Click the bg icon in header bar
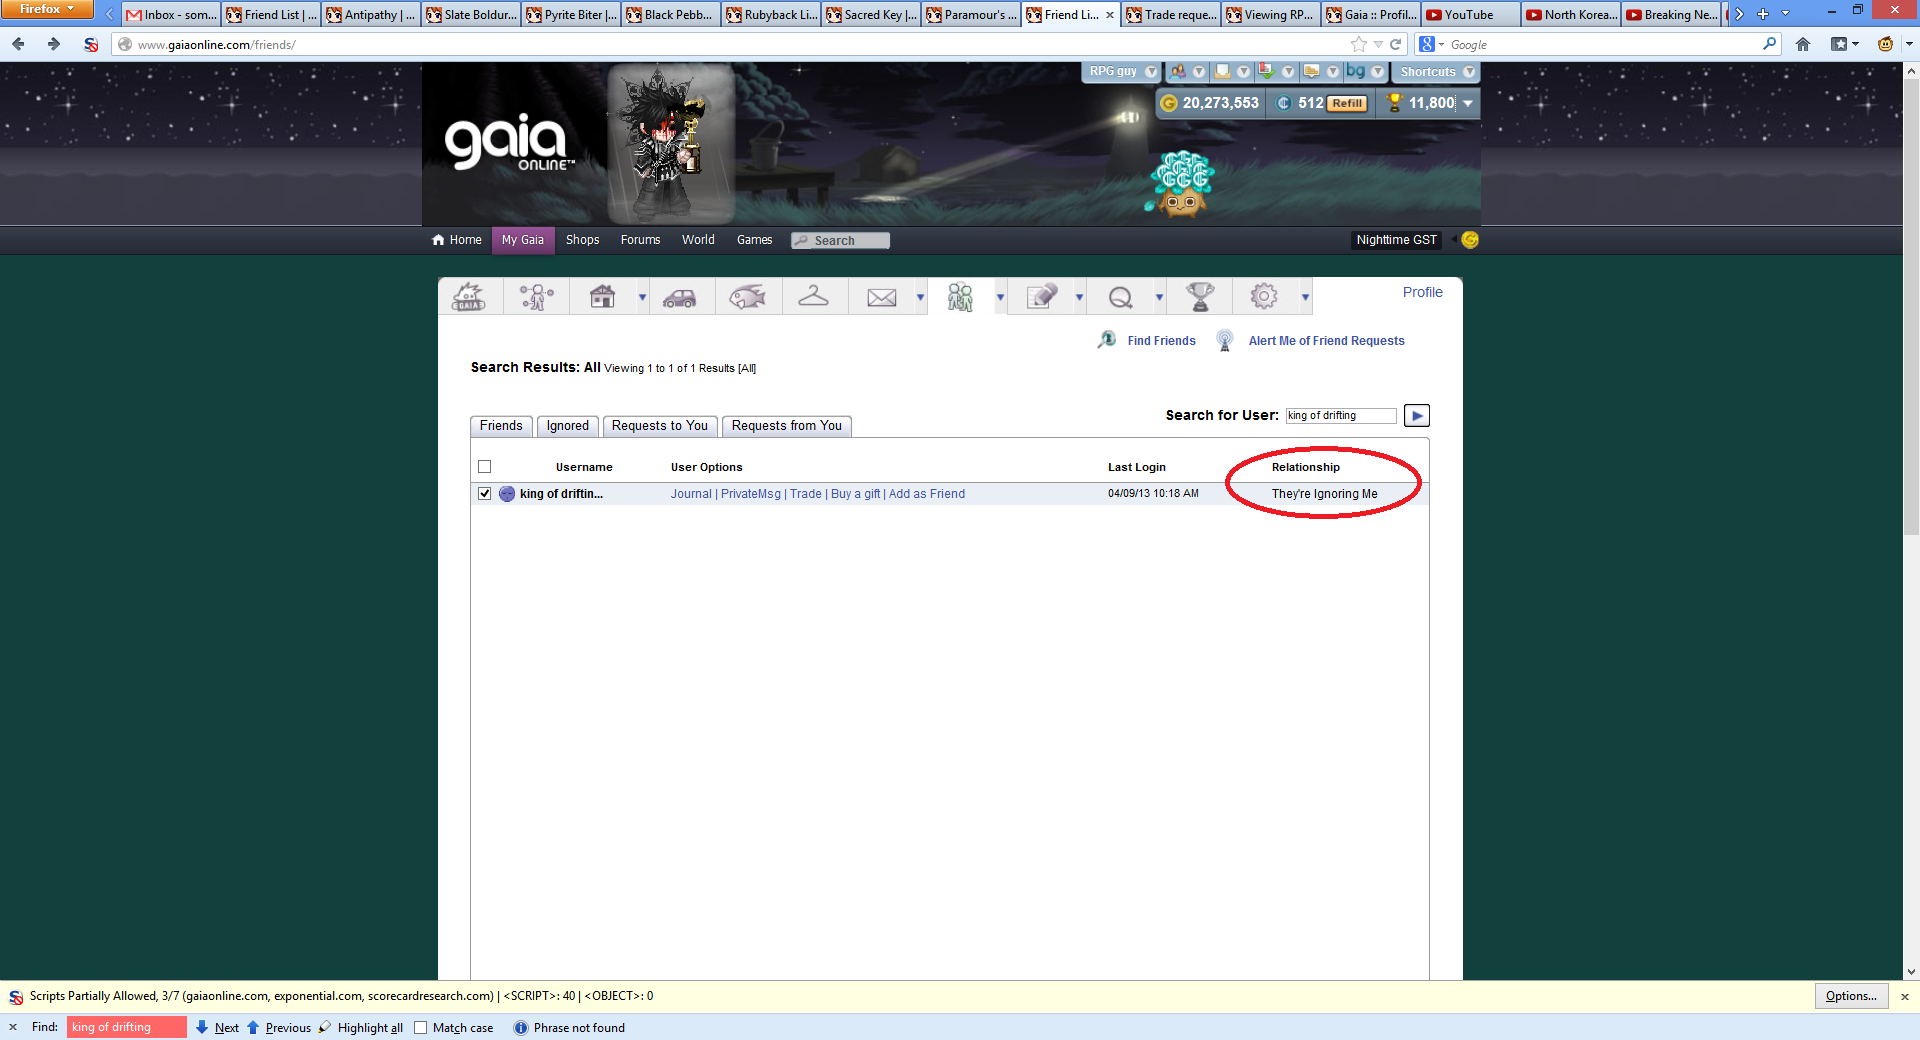Viewport: 1920px width, 1040px height. coord(1356,71)
